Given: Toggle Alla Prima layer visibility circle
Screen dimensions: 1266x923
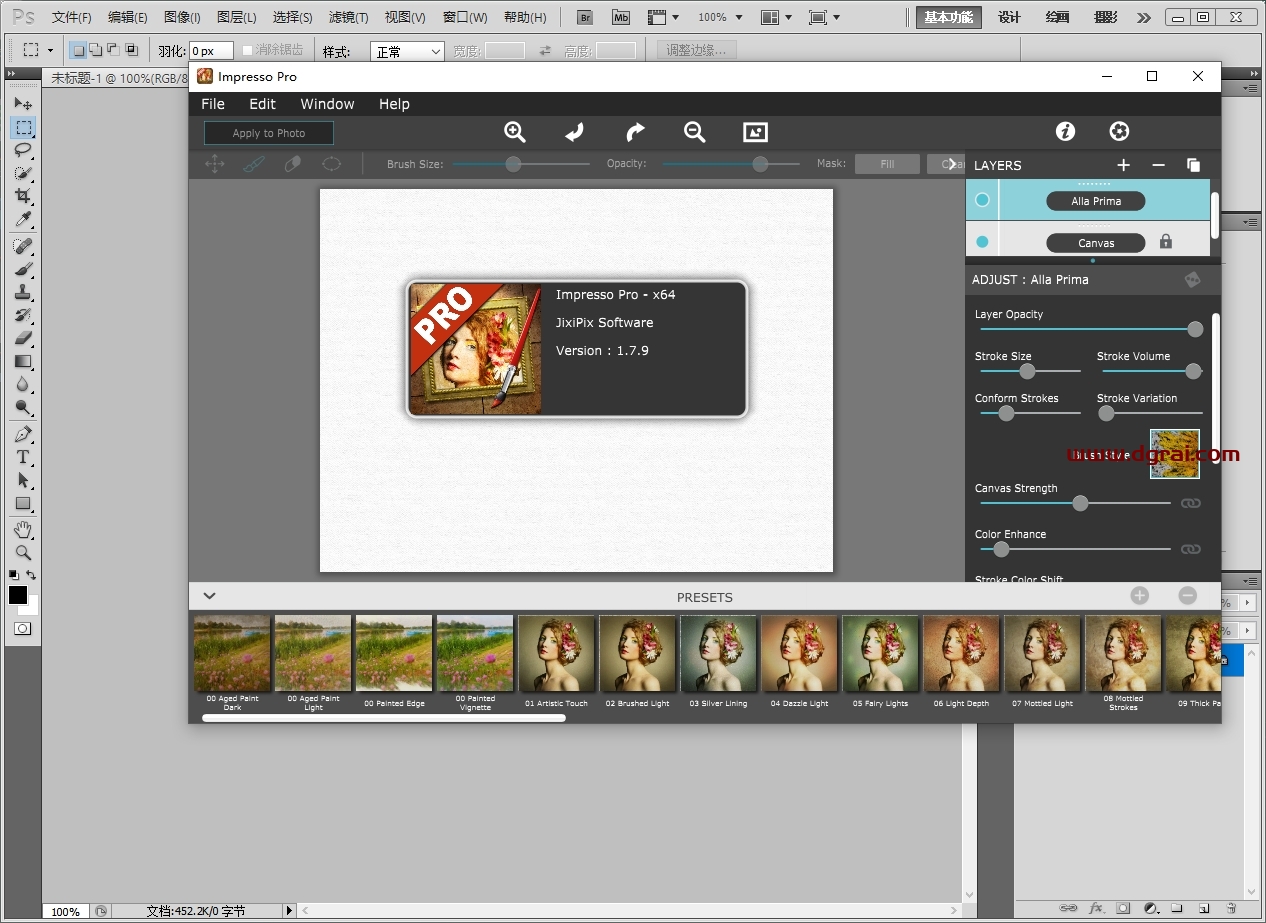Looking at the screenshot, I should [x=982, y=200].
